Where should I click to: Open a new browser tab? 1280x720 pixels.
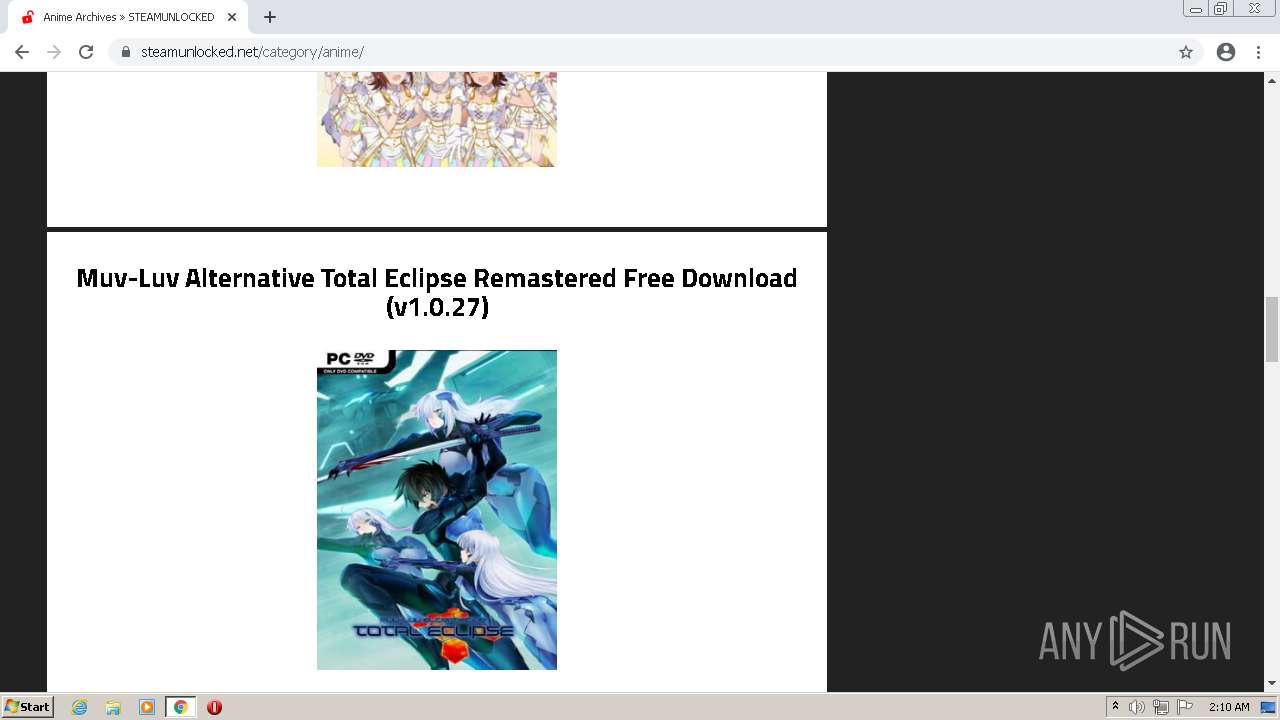coord(270,17)
